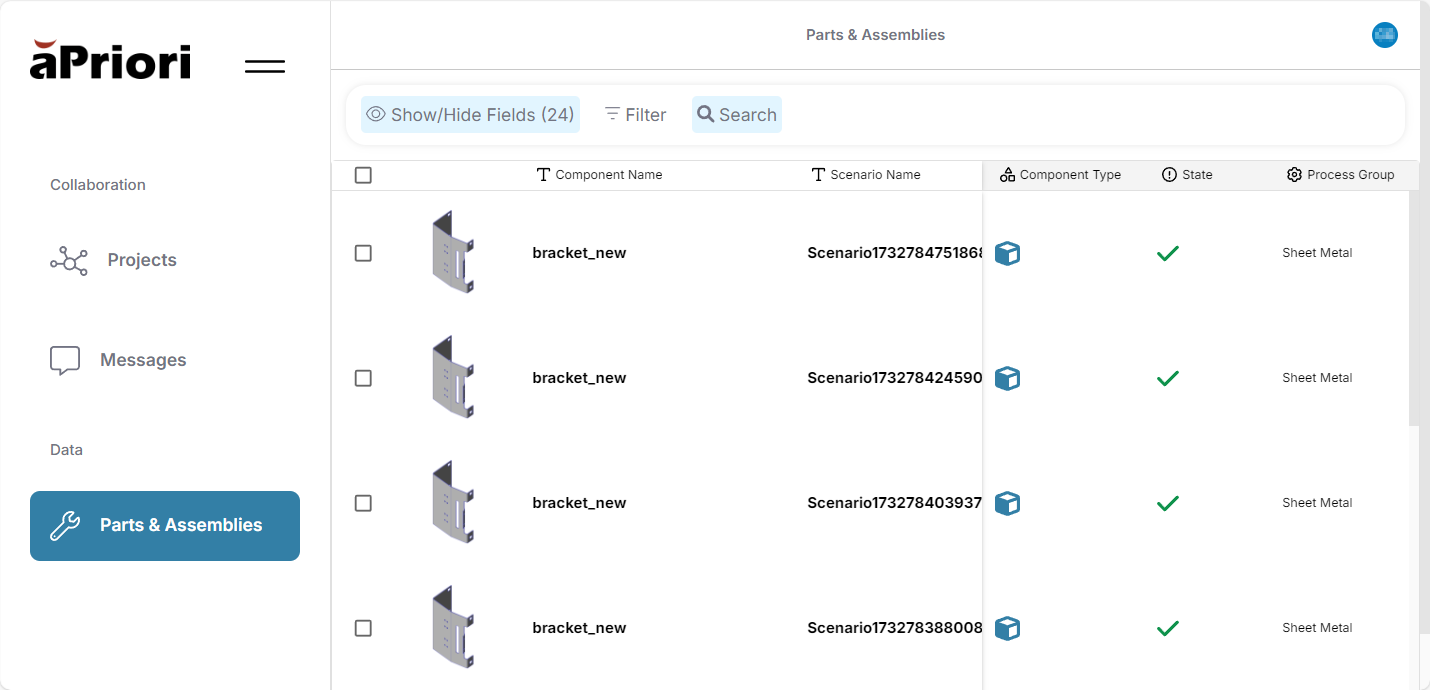Screen dimensions: 1430x690
Task: Click the hamburger menu icon beside the logo
Action: tap(265, 67)
